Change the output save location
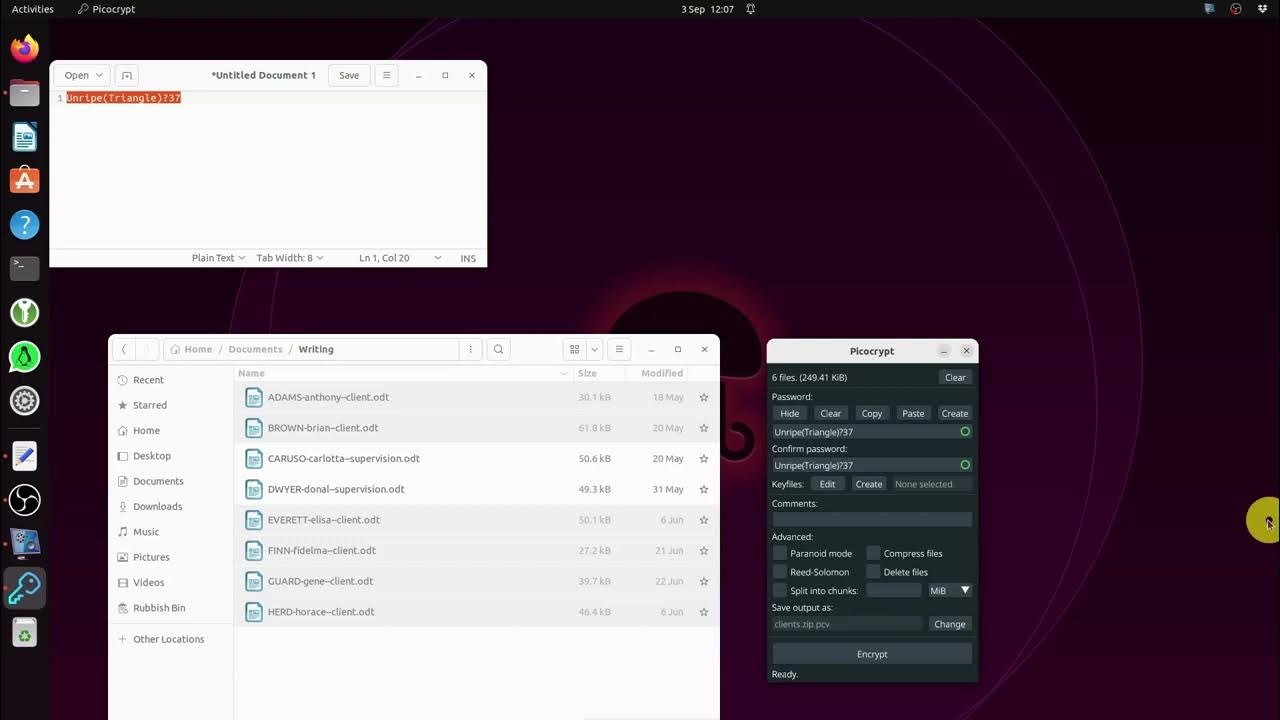The image size is (1280, 720). tap(950, 624)
